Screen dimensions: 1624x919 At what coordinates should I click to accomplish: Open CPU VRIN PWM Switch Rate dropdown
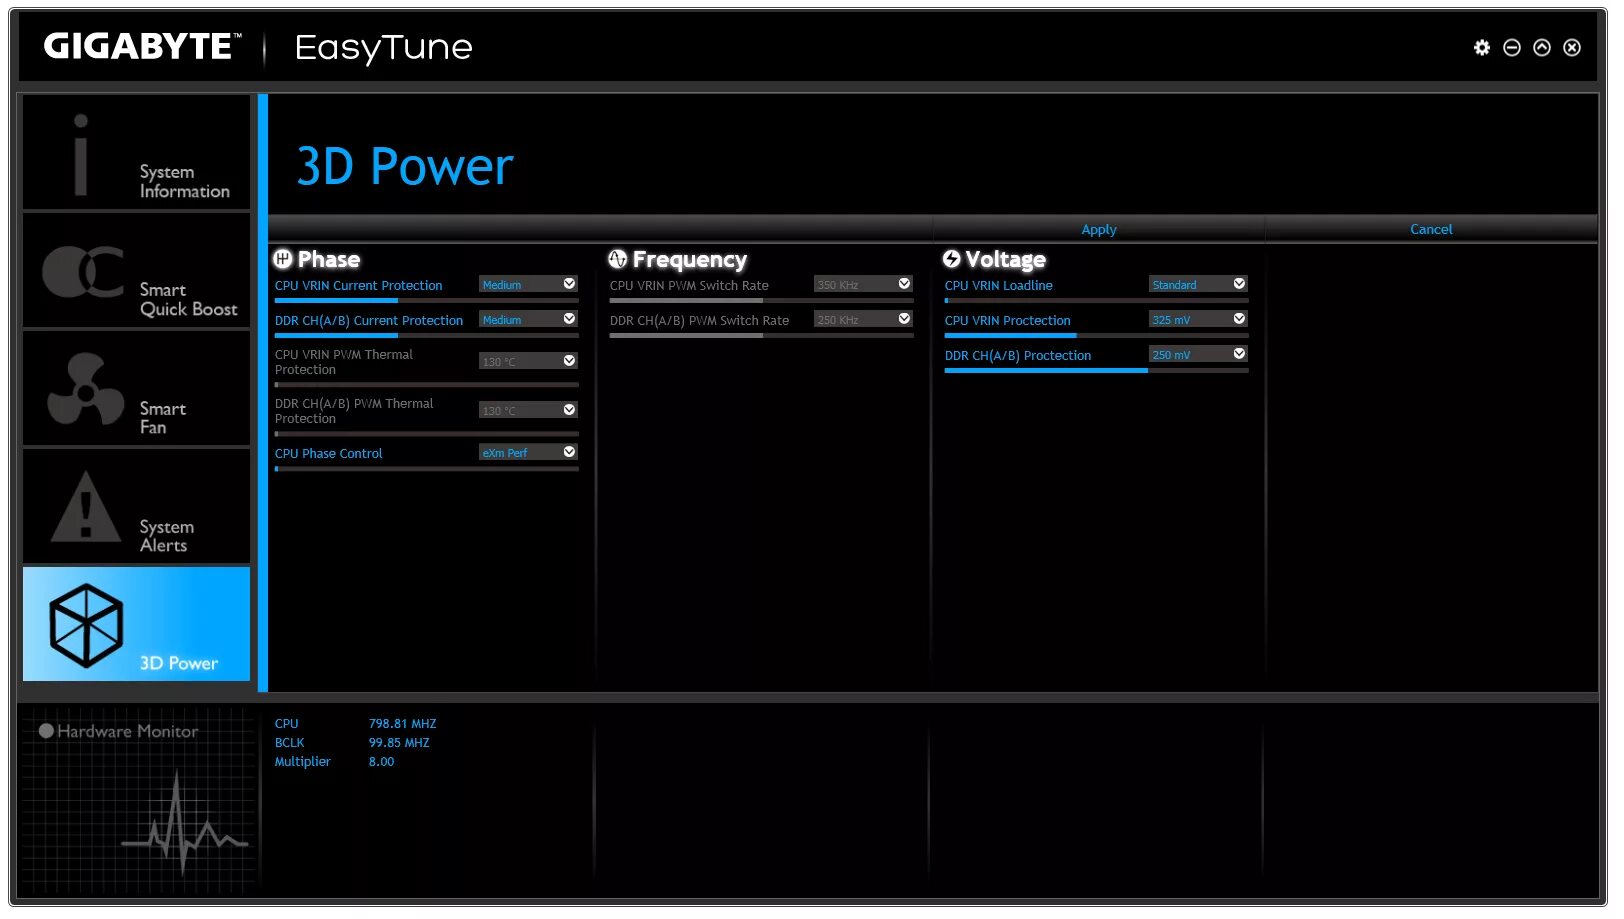click(x=863, y=285)
